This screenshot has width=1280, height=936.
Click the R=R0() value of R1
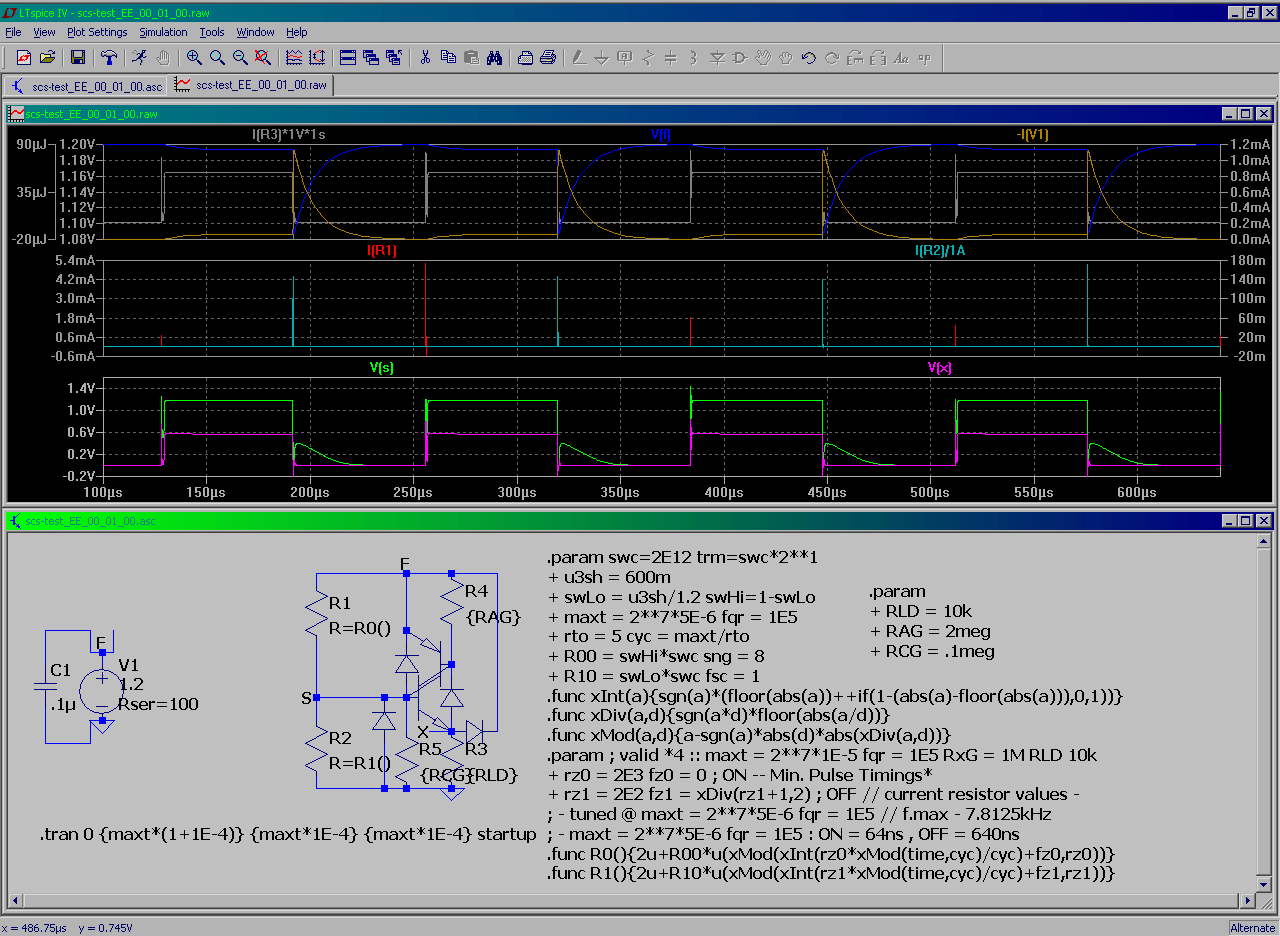[x=359, y=629]
